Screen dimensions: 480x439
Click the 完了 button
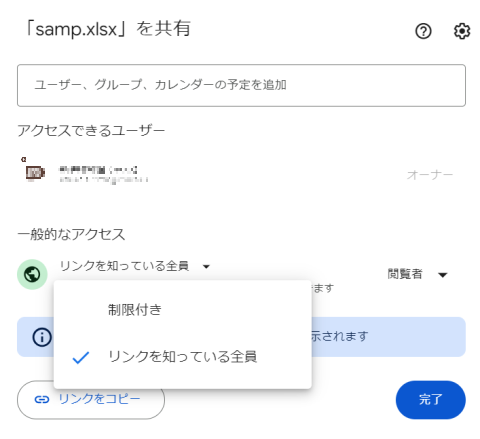[x=430, y=400]
